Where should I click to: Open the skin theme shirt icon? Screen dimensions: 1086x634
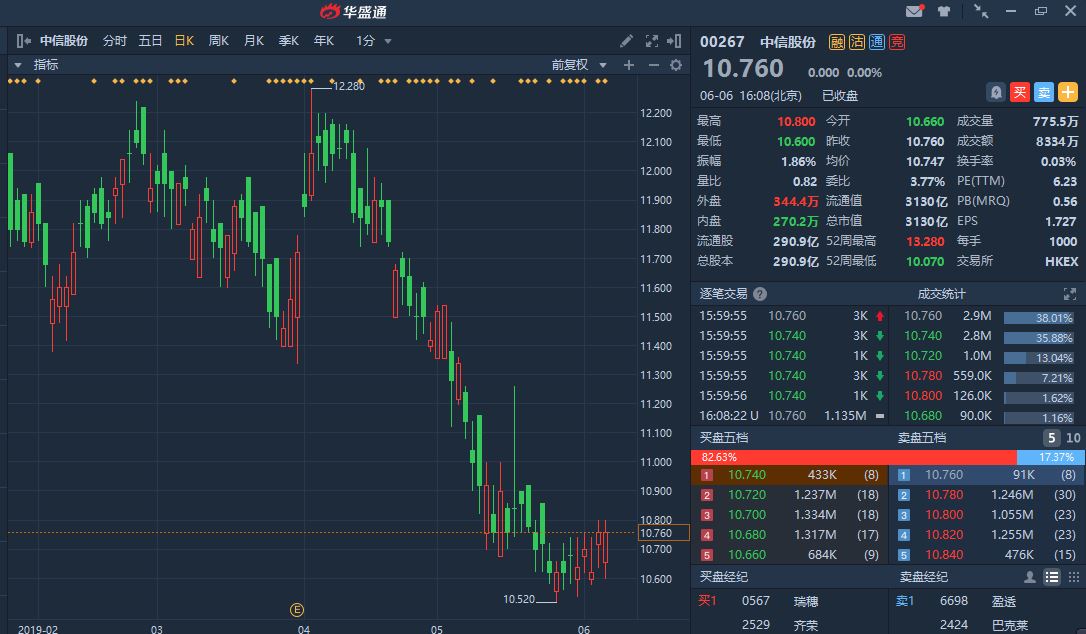(x=944, y=11)
